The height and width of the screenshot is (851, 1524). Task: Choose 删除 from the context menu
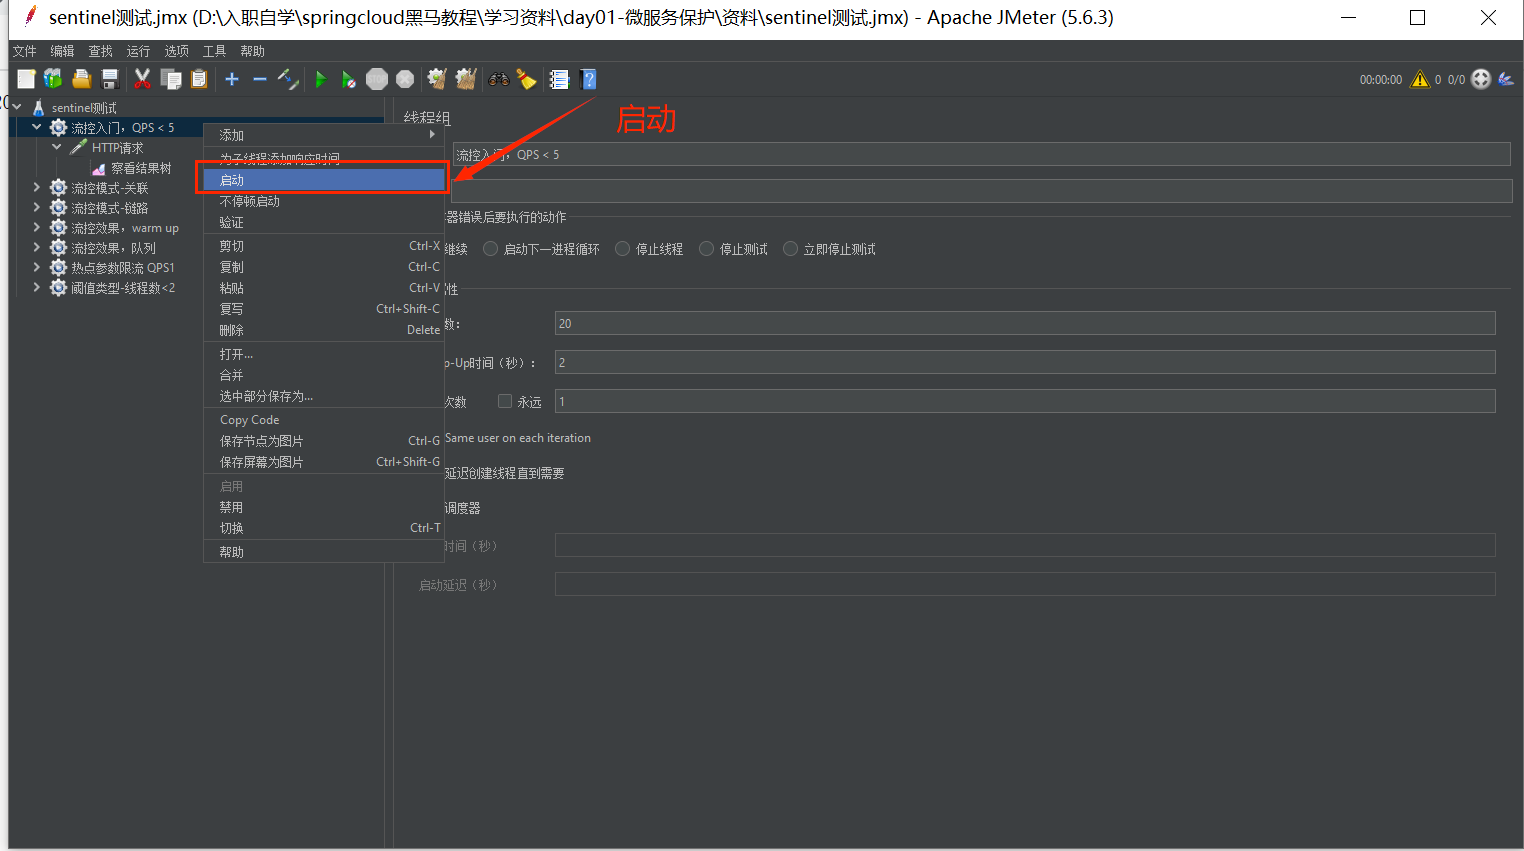[324, 330]
